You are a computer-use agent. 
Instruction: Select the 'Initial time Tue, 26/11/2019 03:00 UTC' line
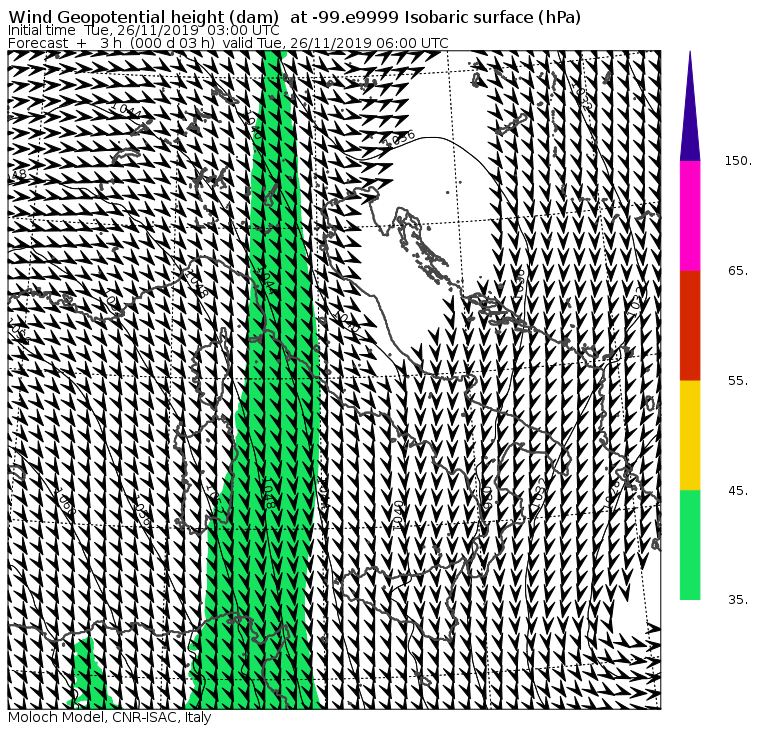tap(144, 31)
